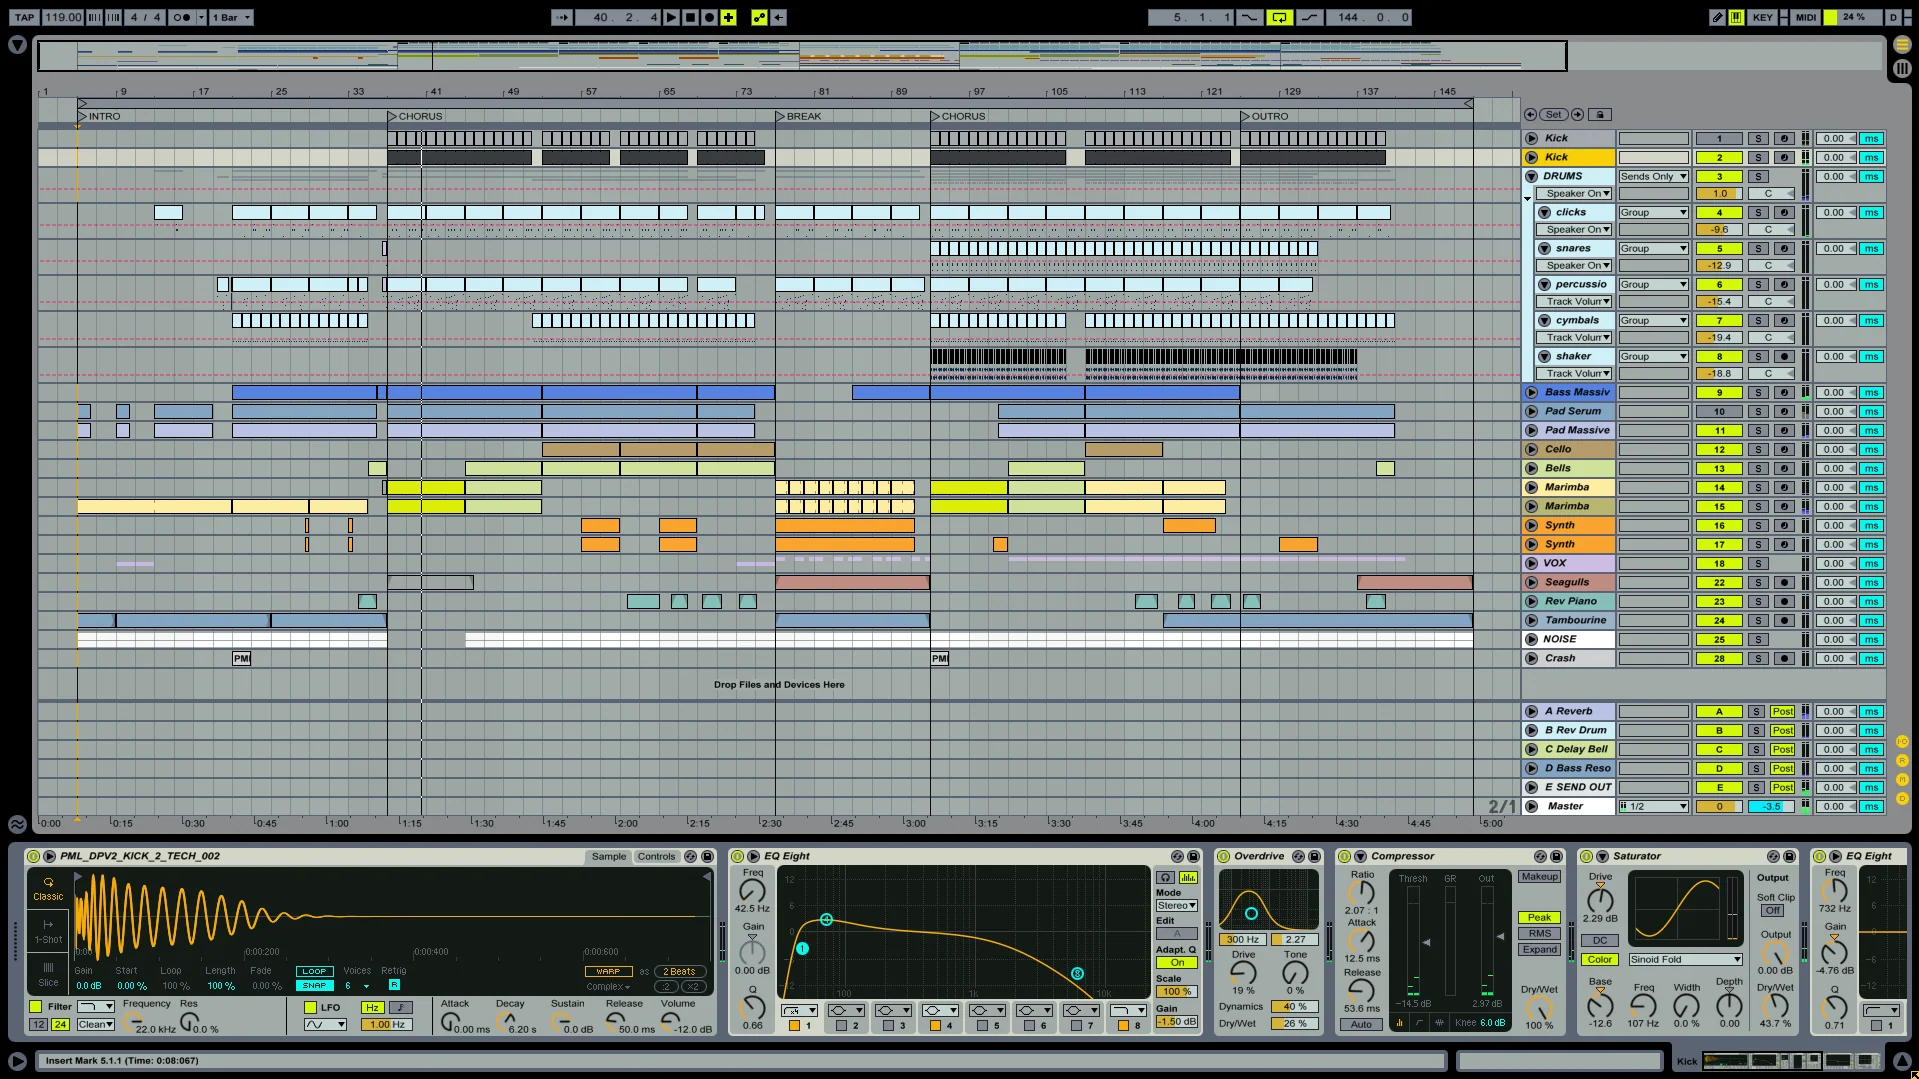Open the EQ Eight Stereo mode dropdown
Image resolution: width=1919 pixels, height=1079 pixels.
click(1177, 905)
